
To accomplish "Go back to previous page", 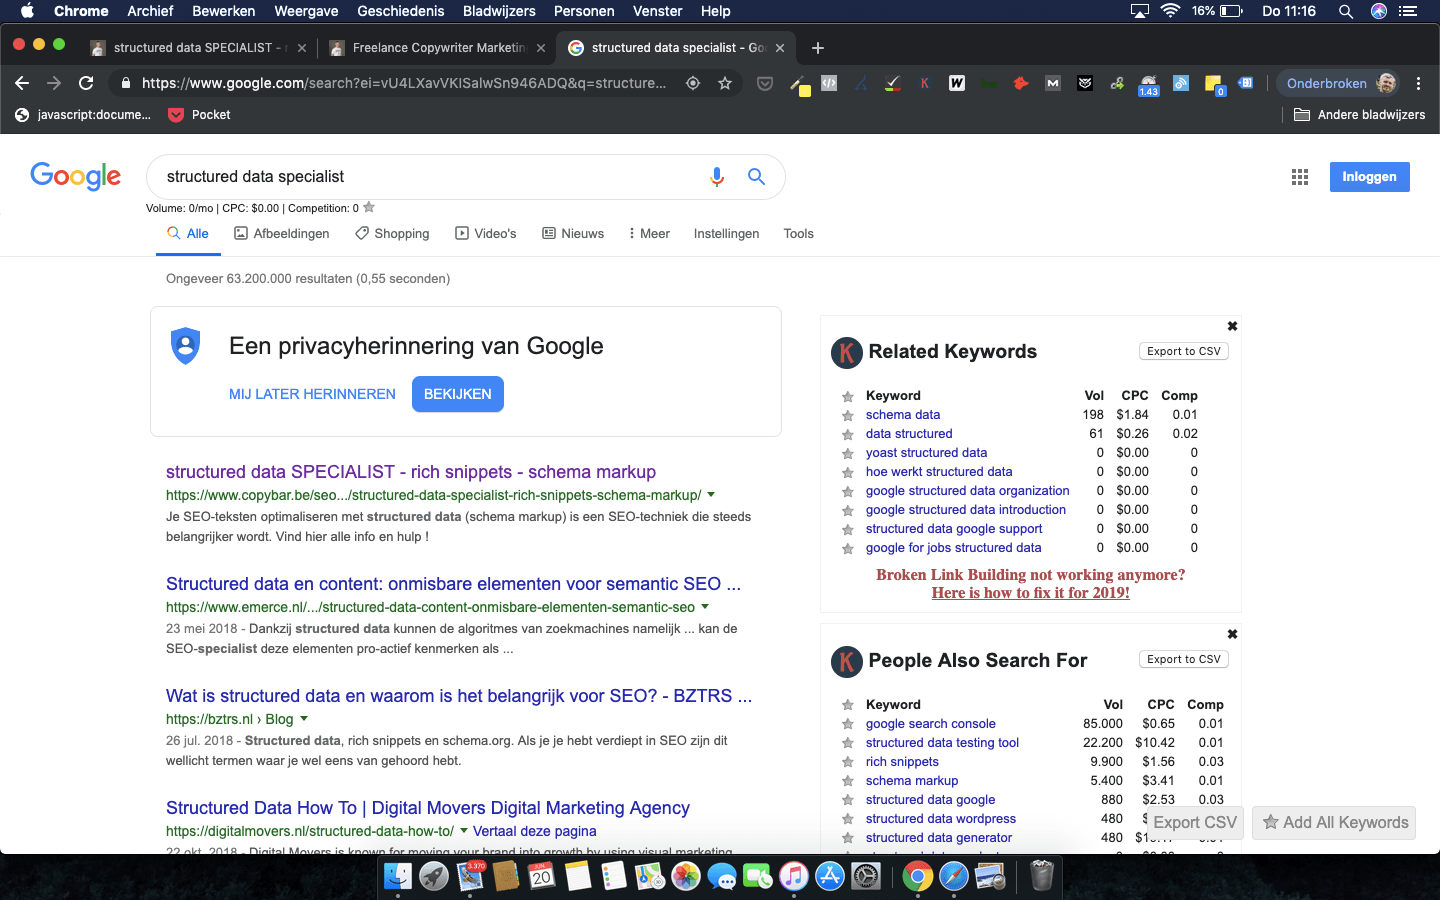I will pyautogui.click(x=22, y=83).
